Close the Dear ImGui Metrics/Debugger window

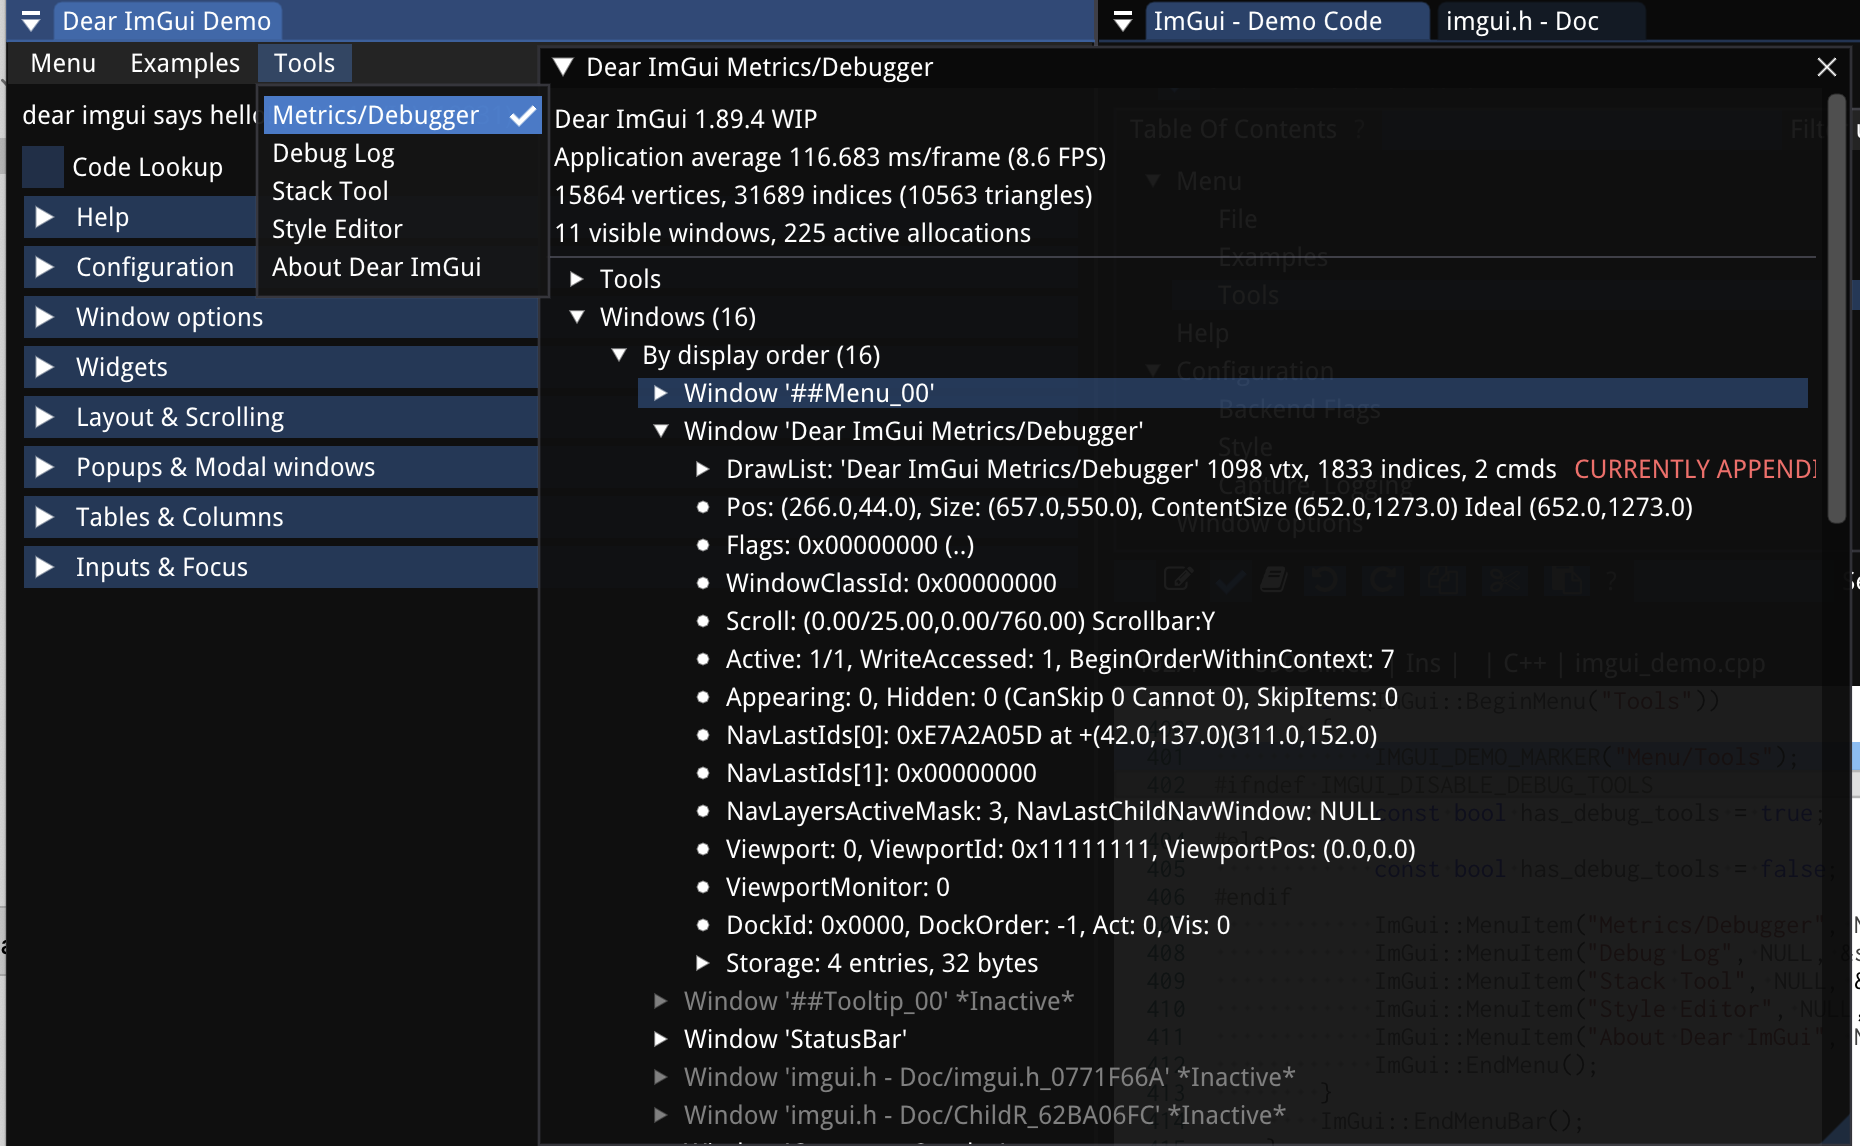[1827, 67]
